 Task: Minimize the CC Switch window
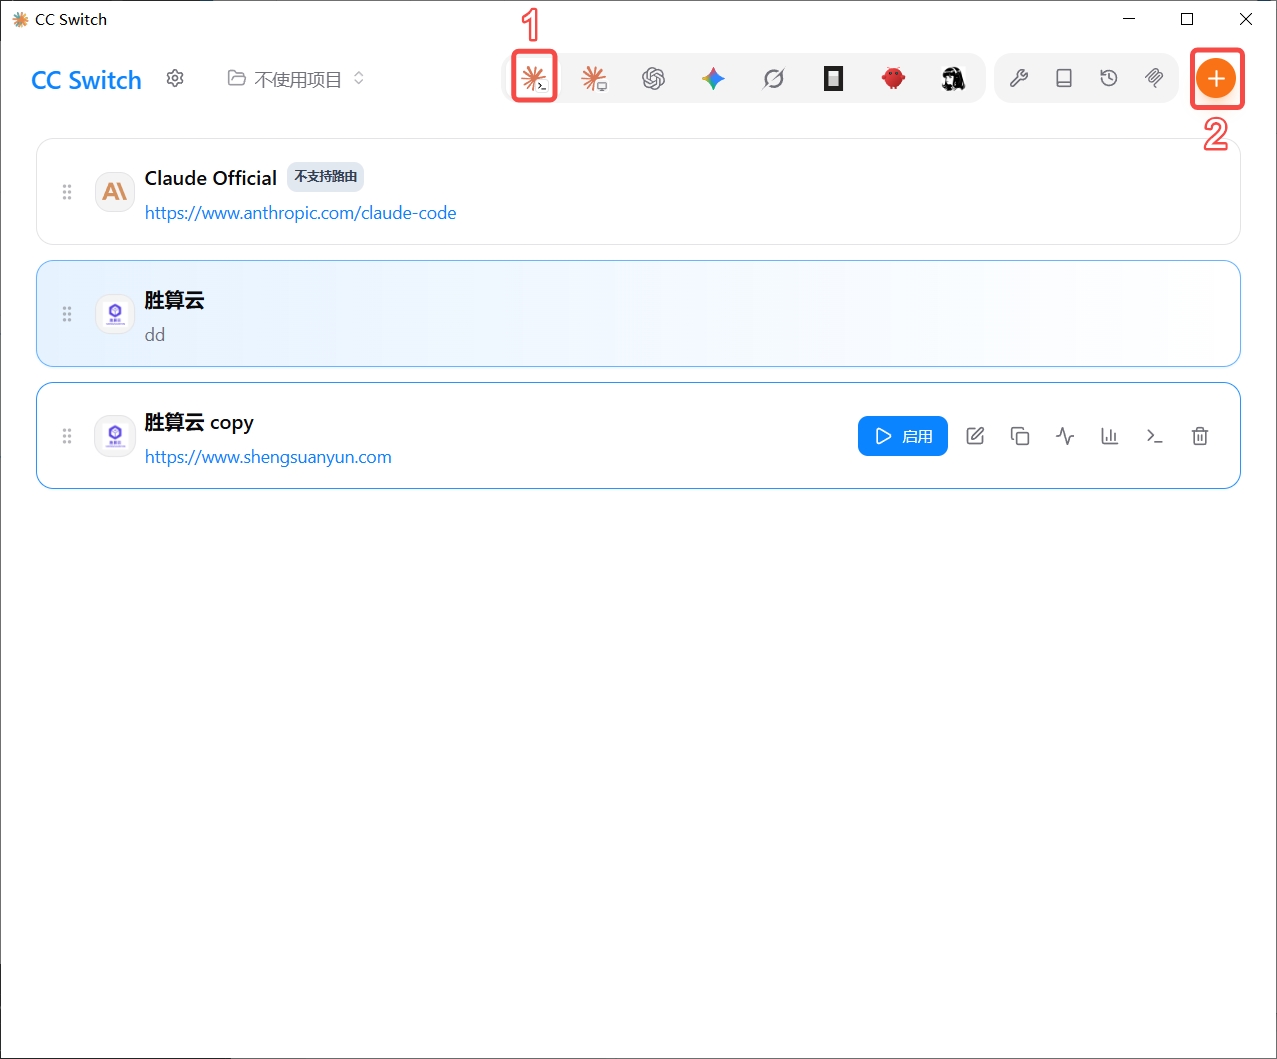1129,19
